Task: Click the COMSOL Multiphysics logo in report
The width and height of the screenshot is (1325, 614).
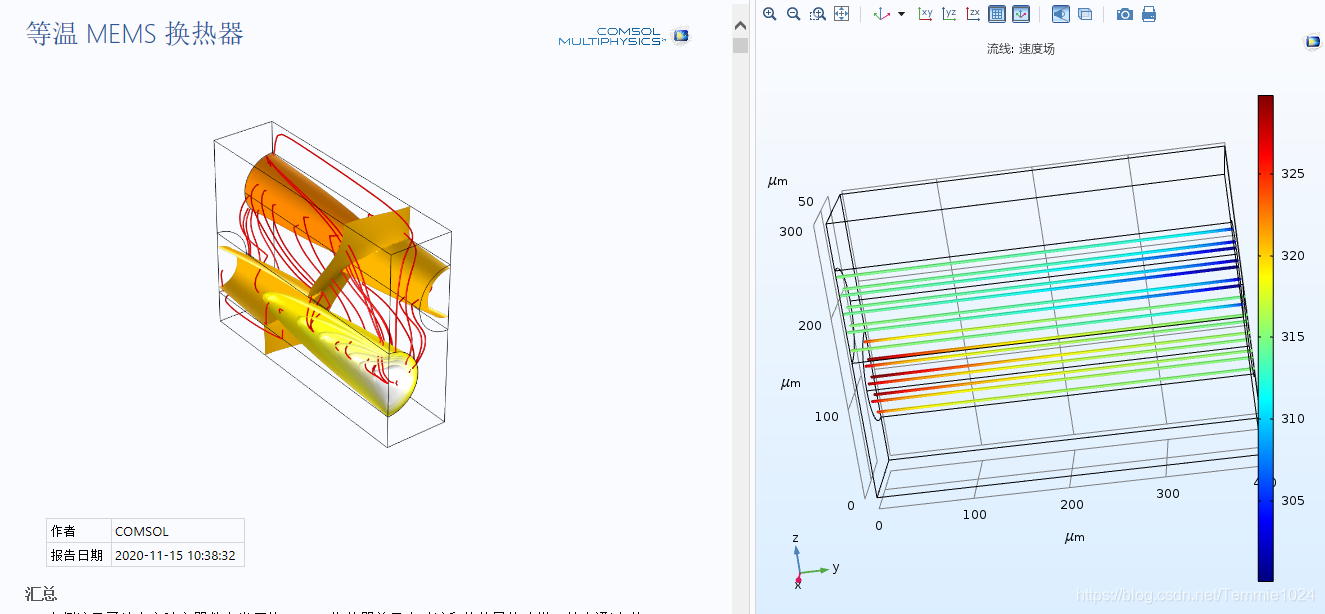Action: click(624, 36)
